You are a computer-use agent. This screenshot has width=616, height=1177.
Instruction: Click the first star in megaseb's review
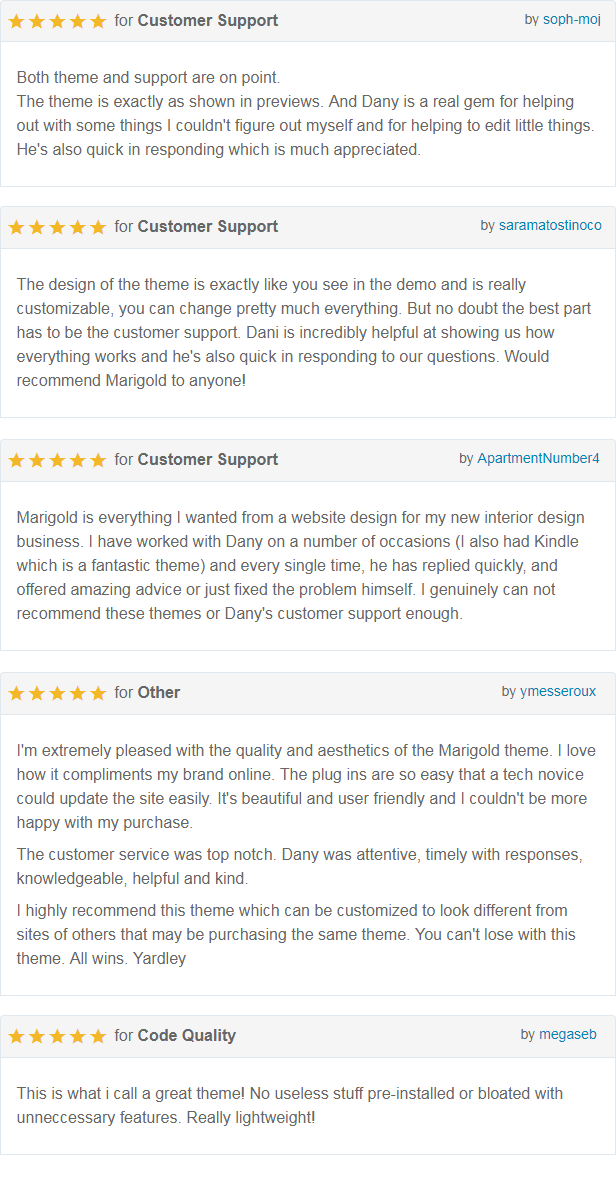(16, 1036)
